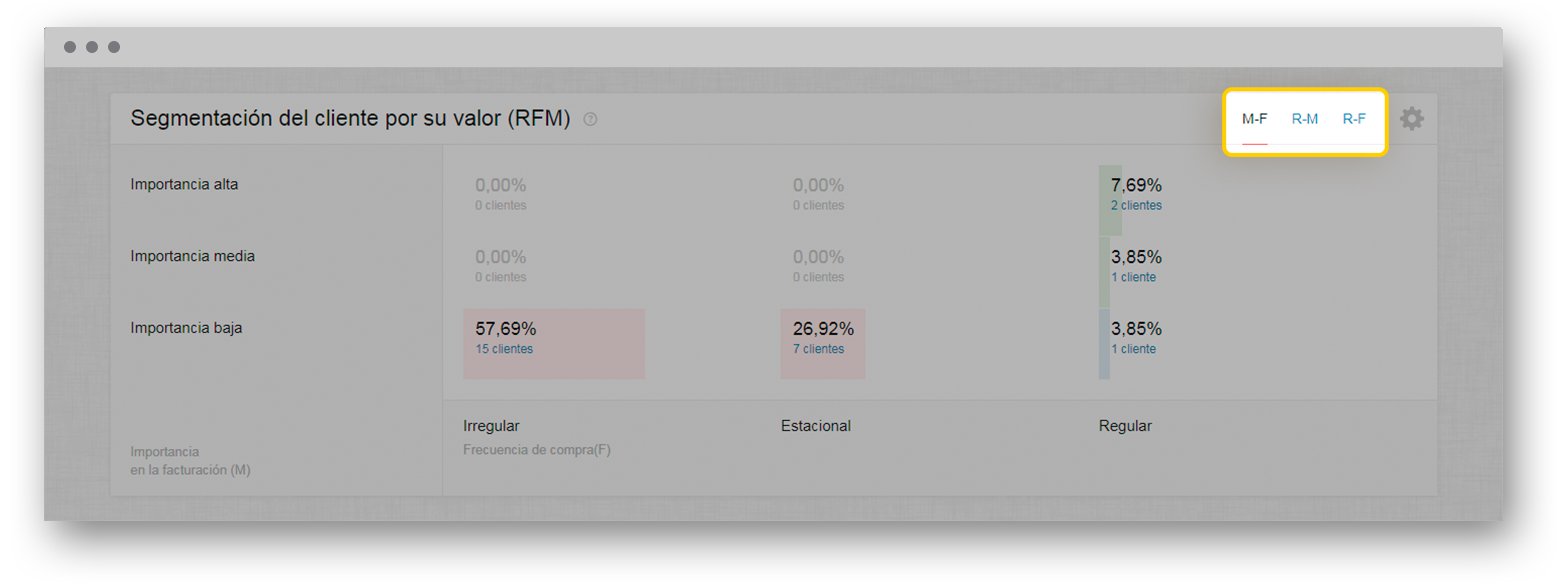Screen dimensions: 1567x586
Task: Click the Estacional column label
Action: 816,426
